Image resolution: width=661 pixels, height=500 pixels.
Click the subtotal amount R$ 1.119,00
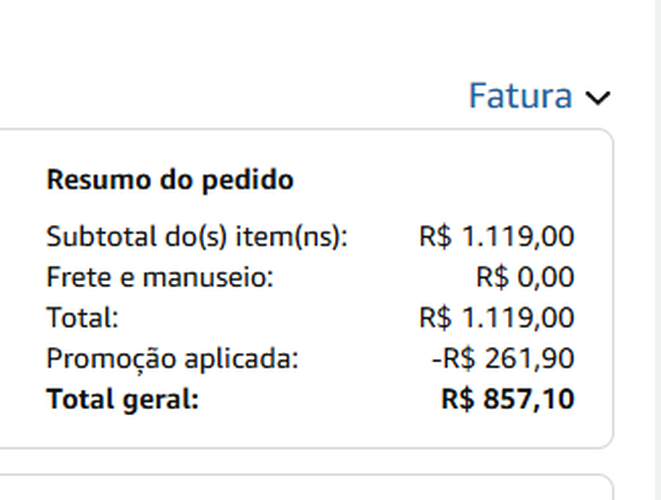pyautogui.click(x=497, y=237)
